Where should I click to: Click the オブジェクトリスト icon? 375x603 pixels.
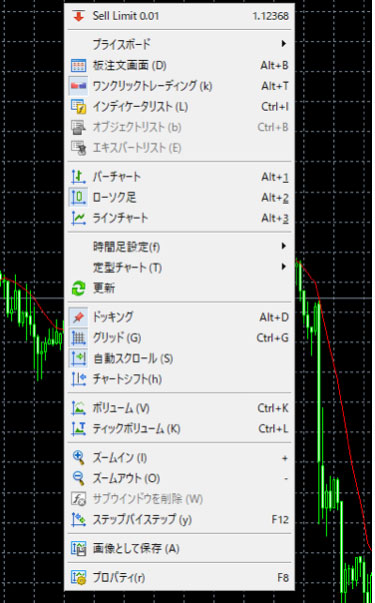click(78, 127)
